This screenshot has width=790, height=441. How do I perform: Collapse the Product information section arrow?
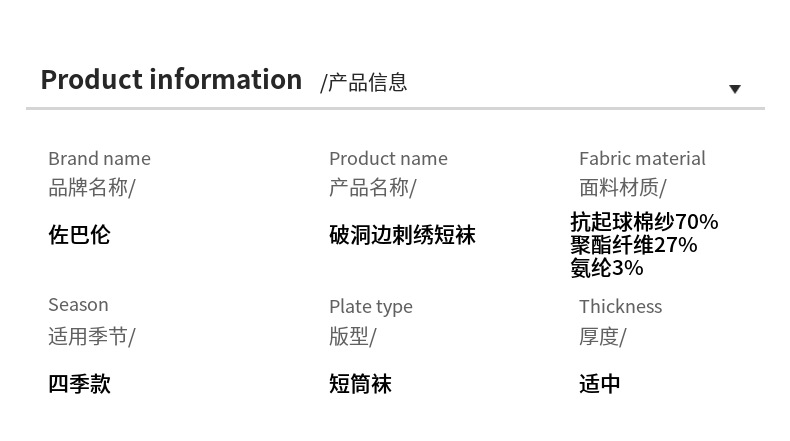point(734,89)
